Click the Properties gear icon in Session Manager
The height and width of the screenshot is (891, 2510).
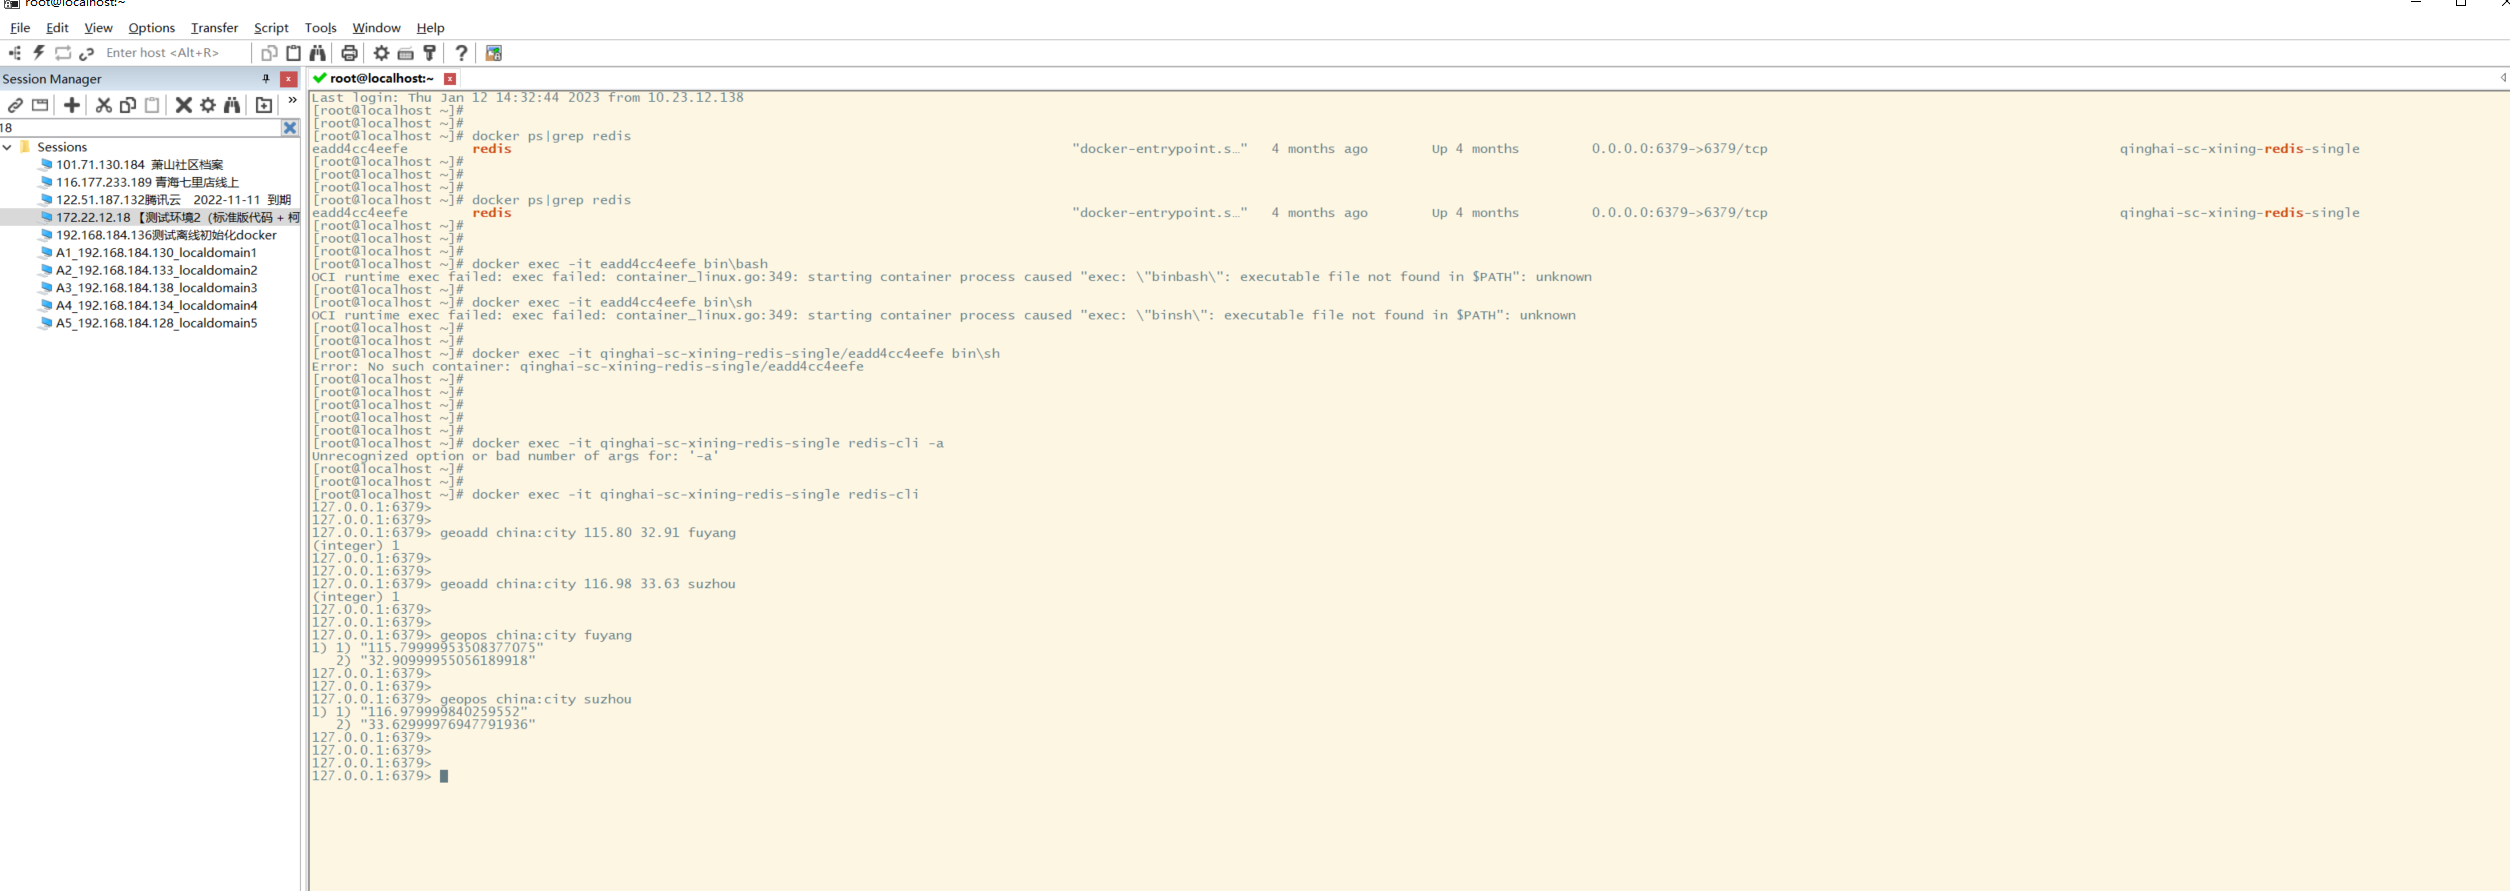coord(208,105)
